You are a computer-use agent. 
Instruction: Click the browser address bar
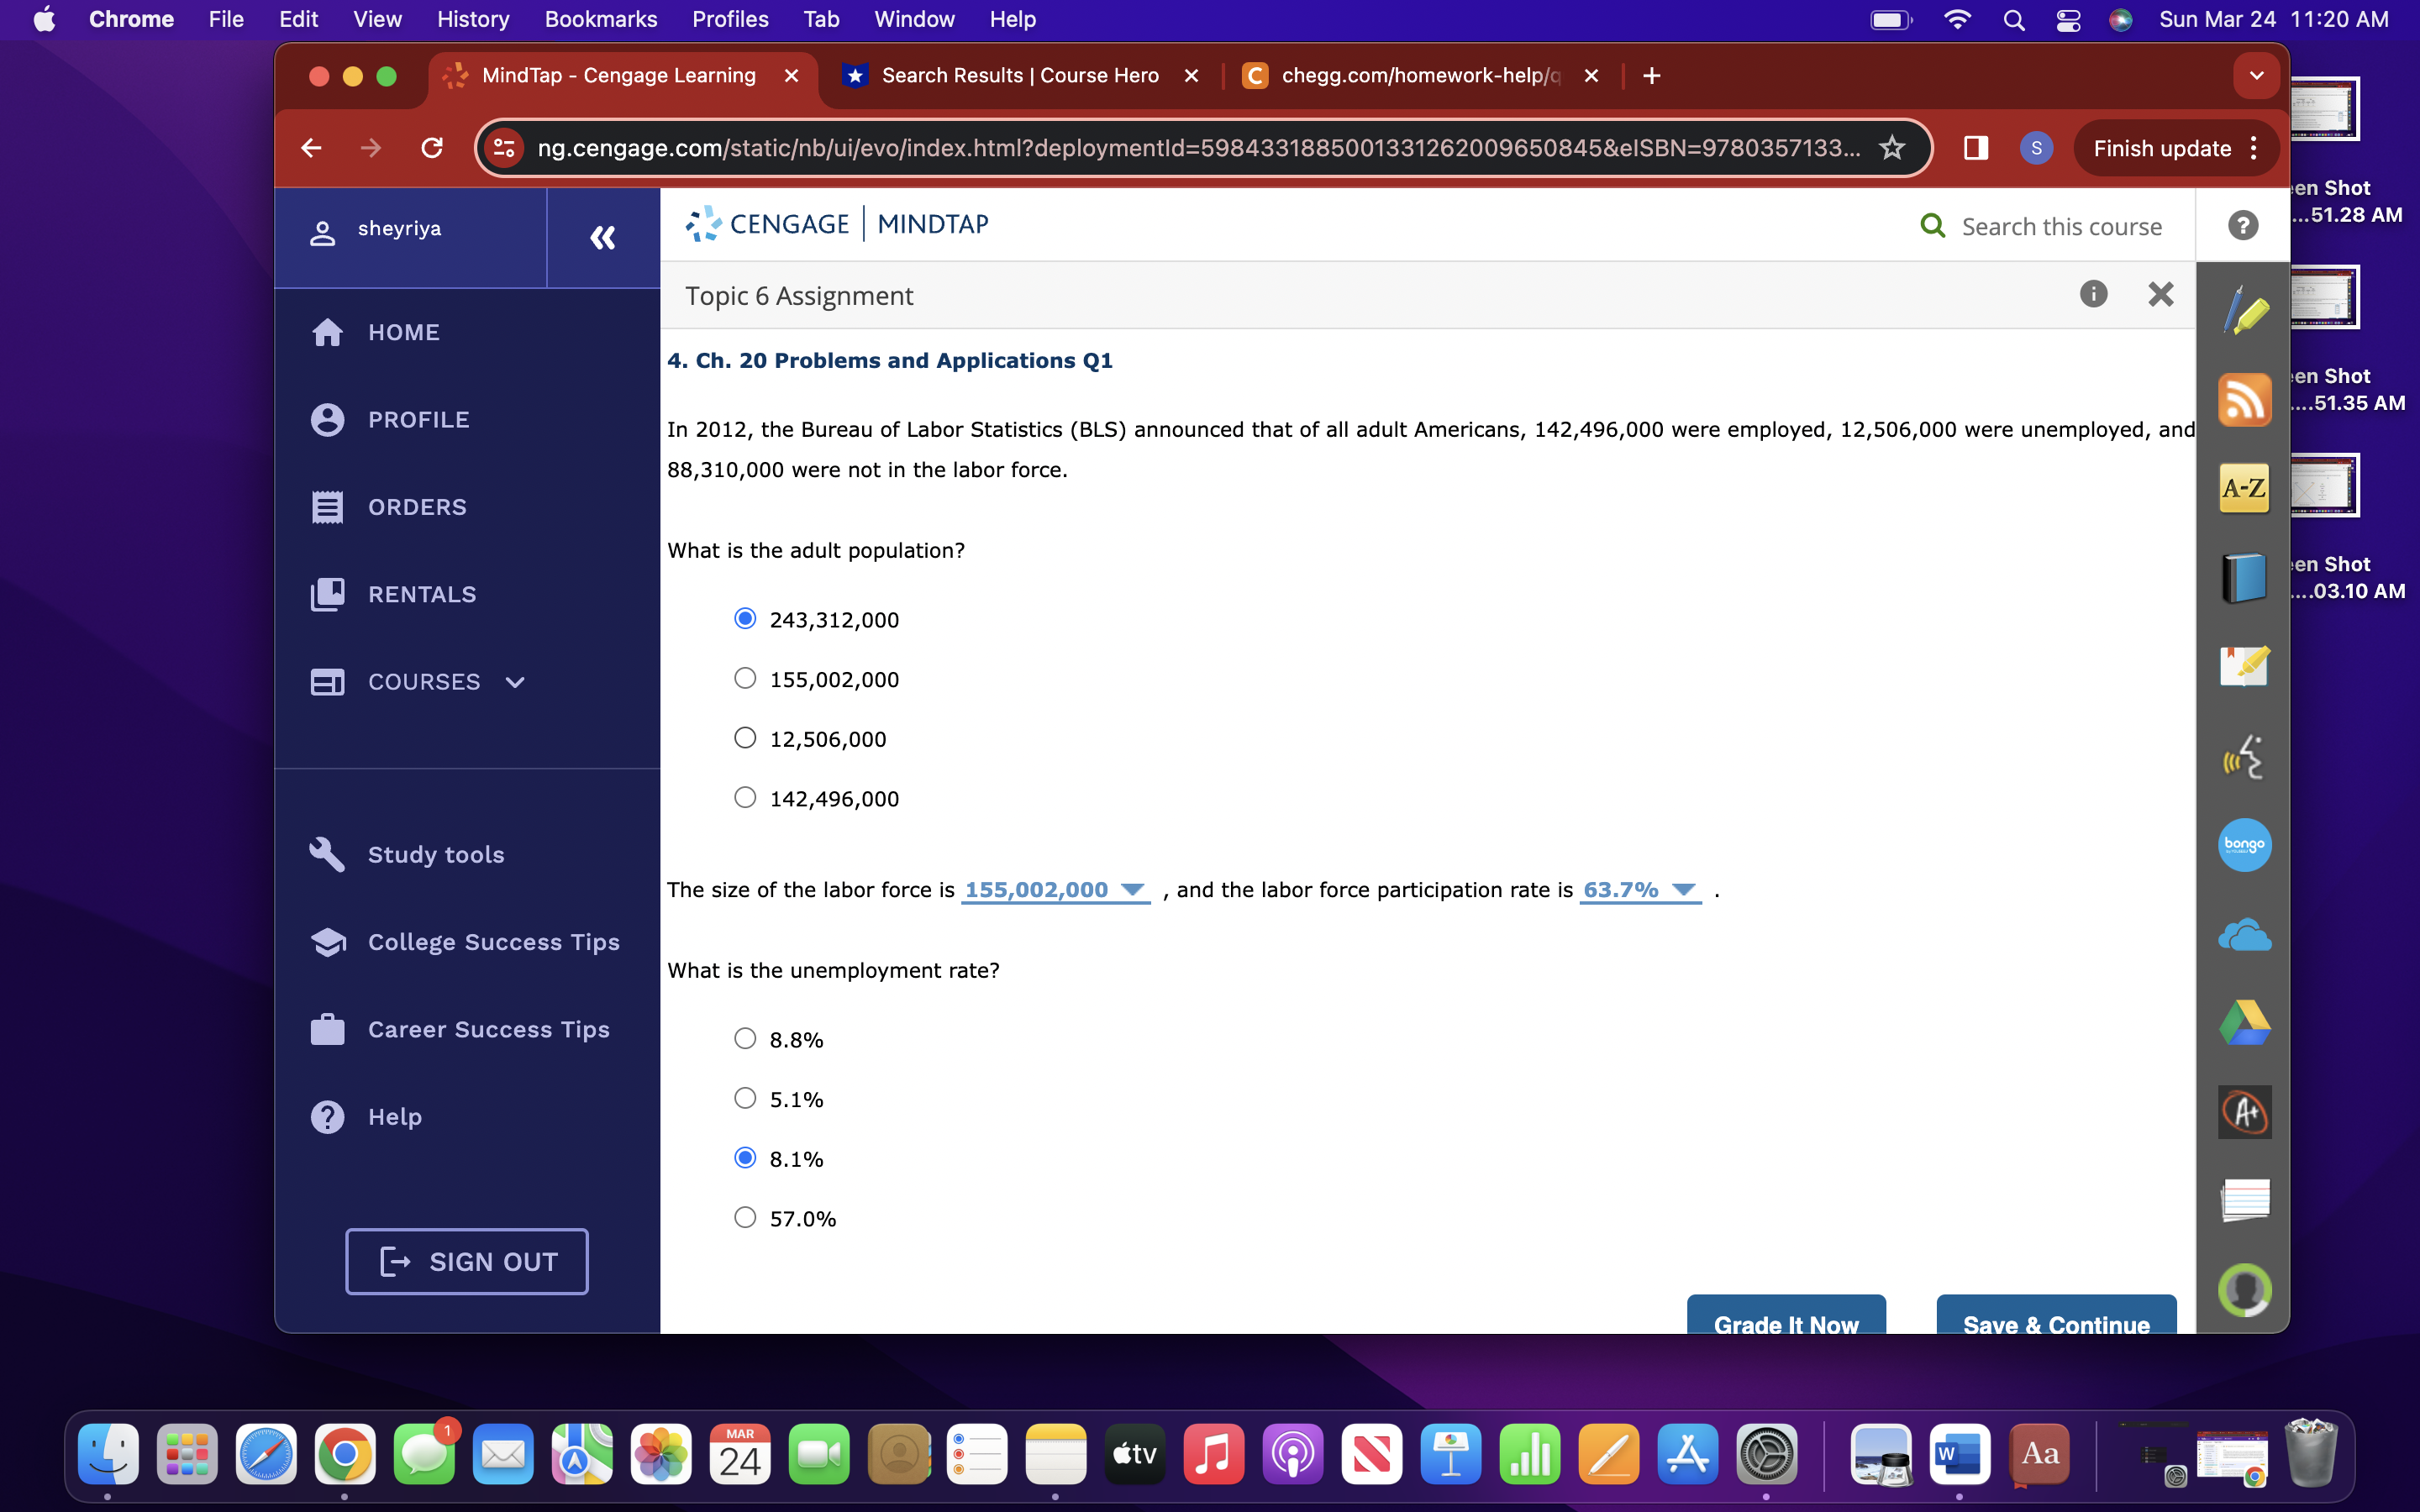tap(1200, 148)
